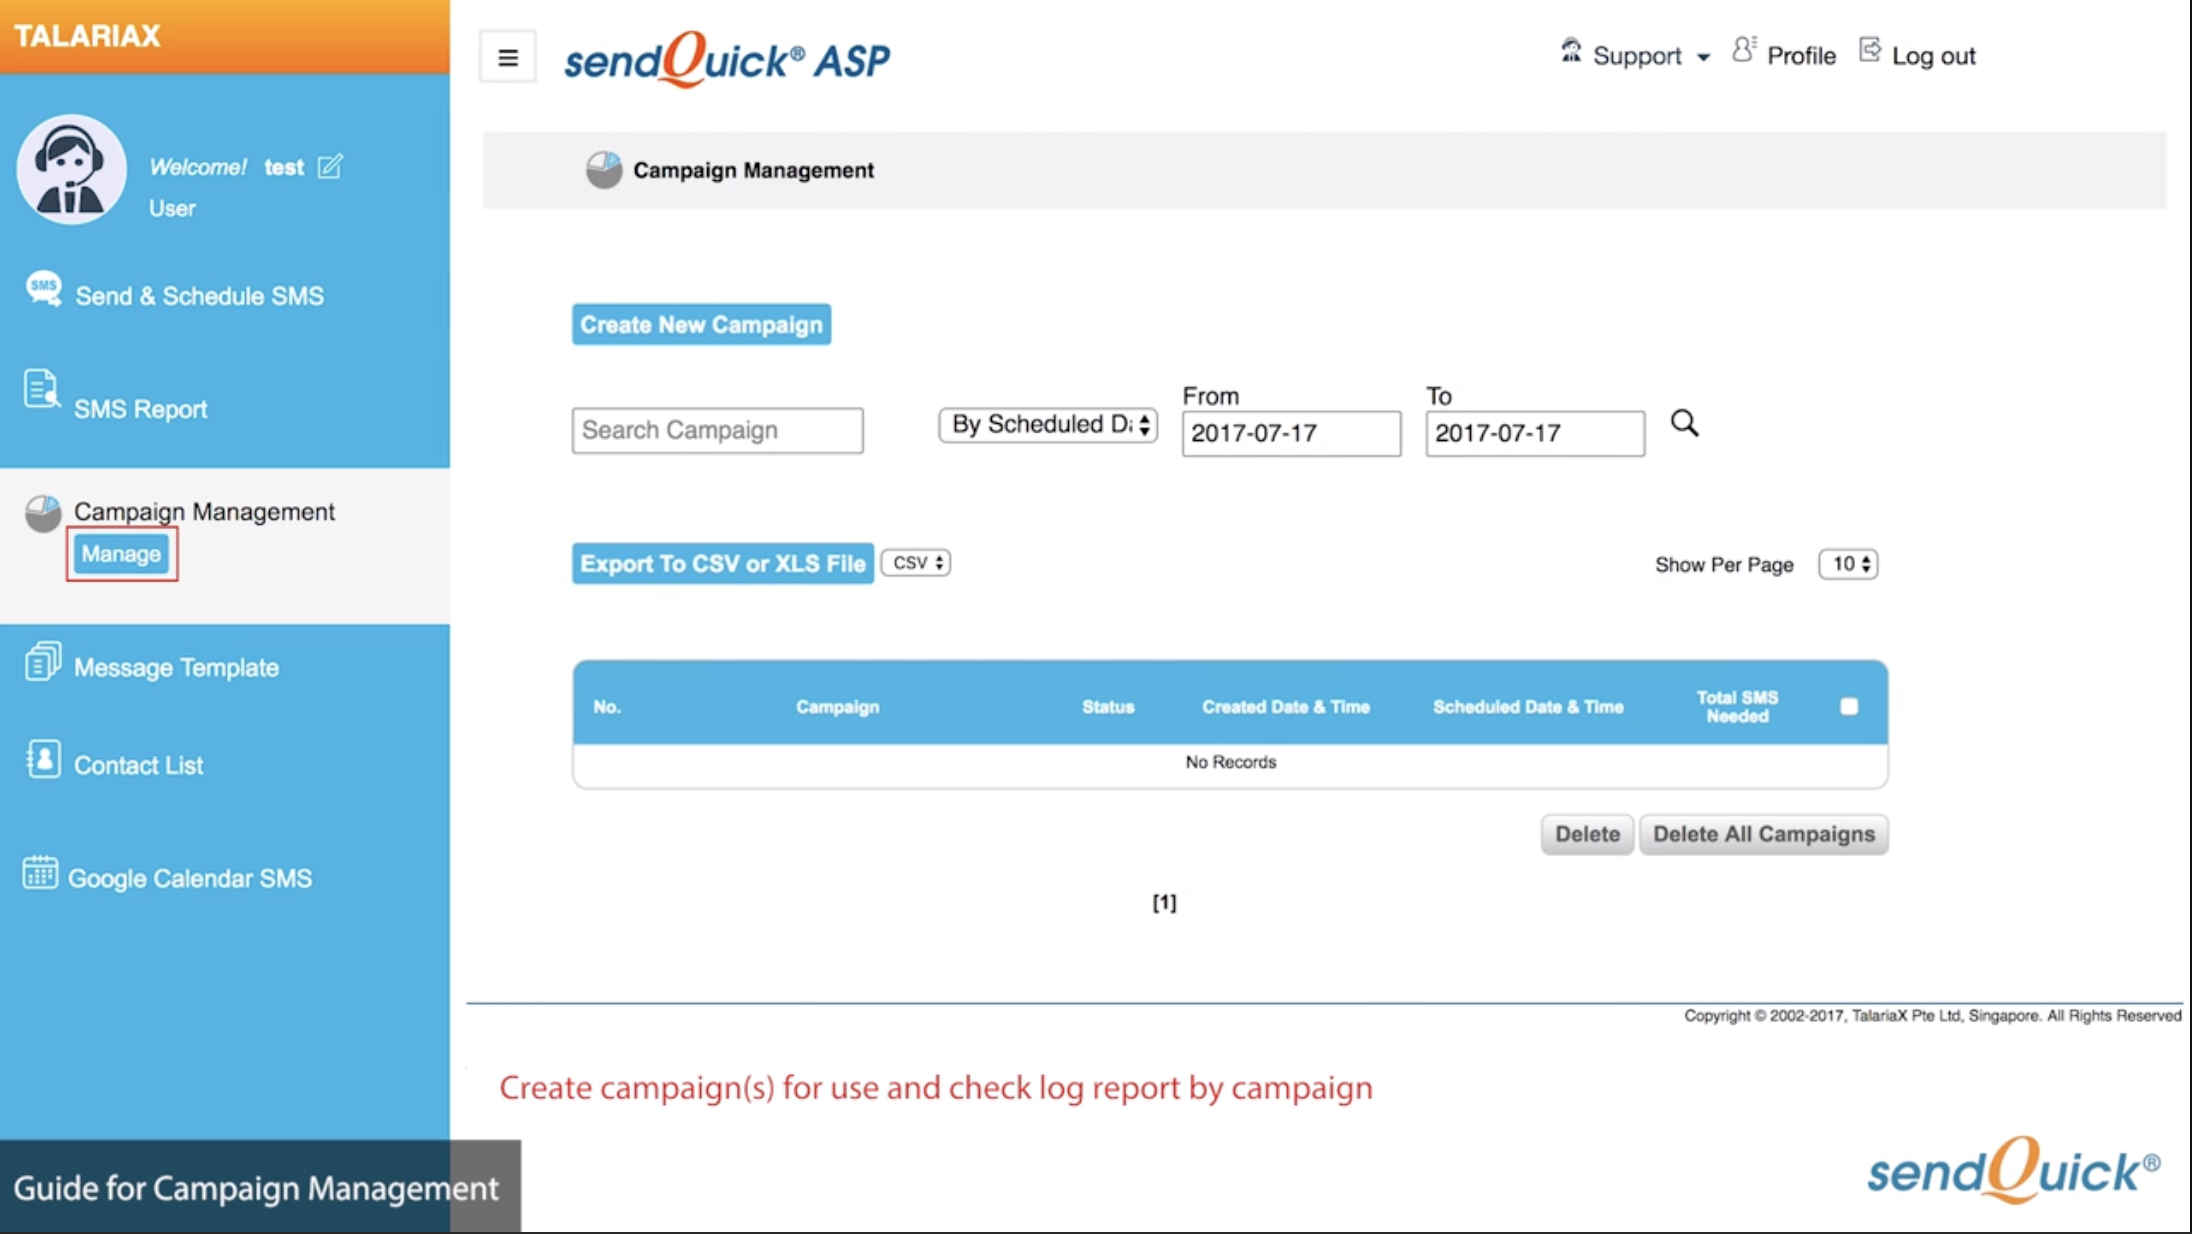Open Send & Schedule SMS menu

[199, 296]
